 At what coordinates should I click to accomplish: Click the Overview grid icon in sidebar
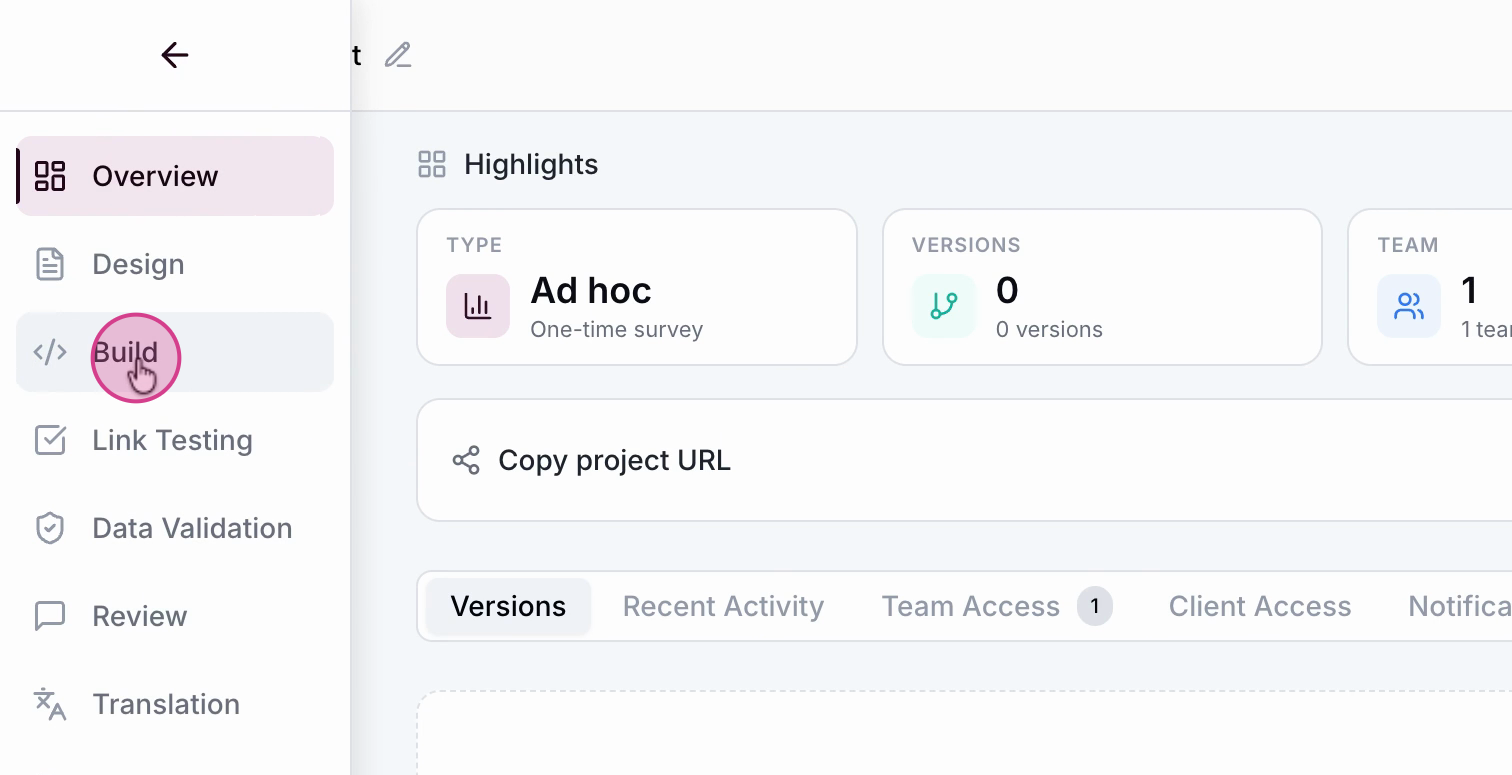(x=50, y=176)
